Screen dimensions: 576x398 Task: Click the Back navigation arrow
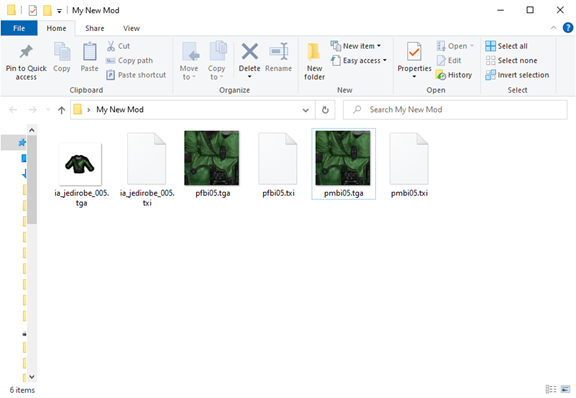coord(13,110)
